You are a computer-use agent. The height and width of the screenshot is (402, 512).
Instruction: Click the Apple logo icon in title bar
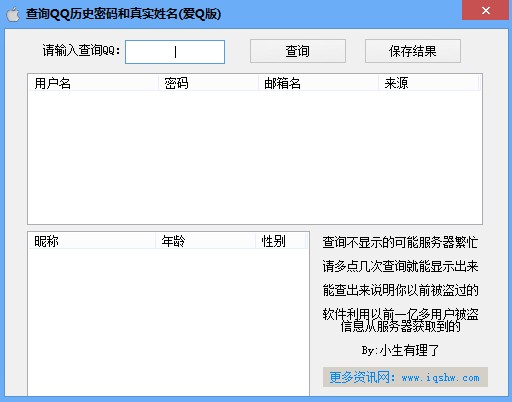click(13, 15)
